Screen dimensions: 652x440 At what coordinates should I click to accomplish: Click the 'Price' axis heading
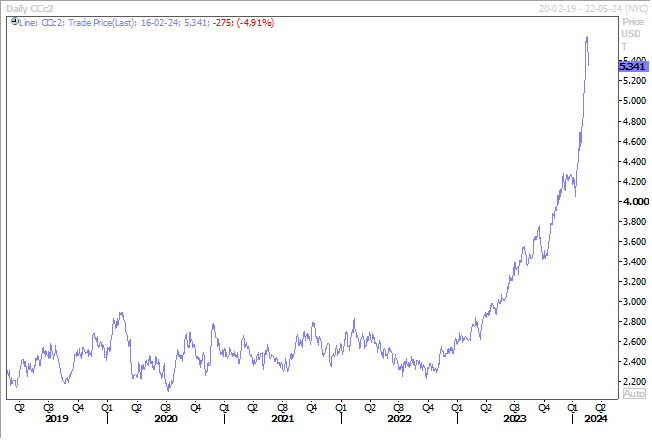point(633,22)
